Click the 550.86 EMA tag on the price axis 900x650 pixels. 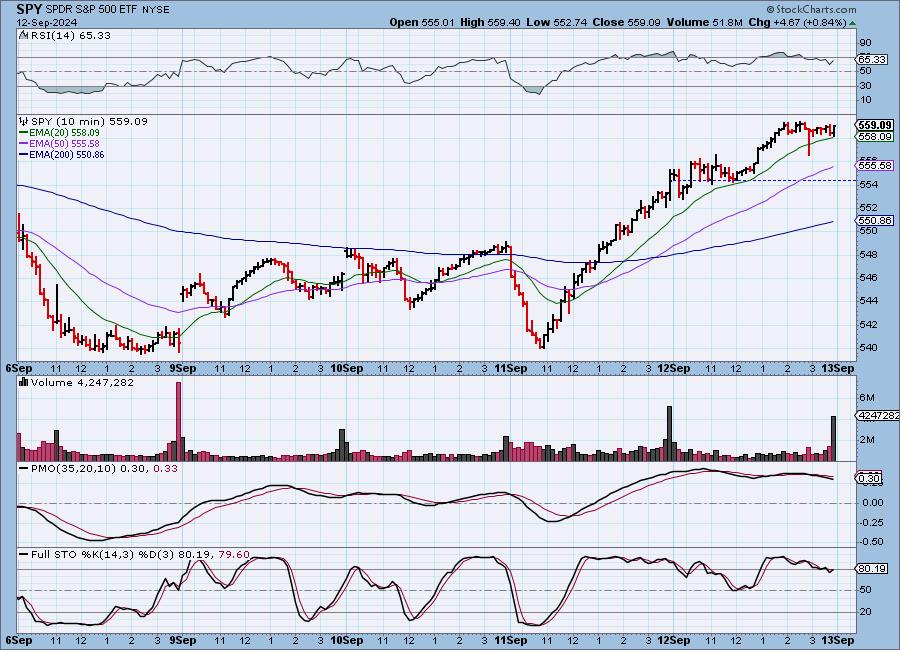pyautogui.click(x=874, y=220)
